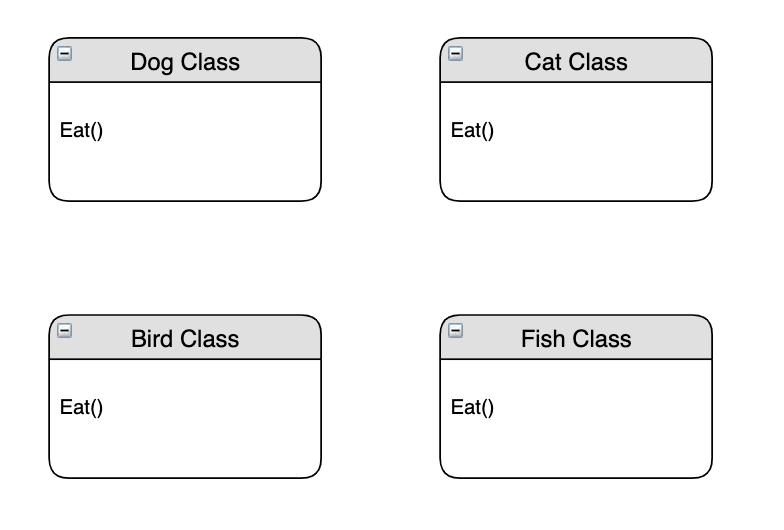
Task: Click the Eat() method in Bird Class
Action: (82, 407)
